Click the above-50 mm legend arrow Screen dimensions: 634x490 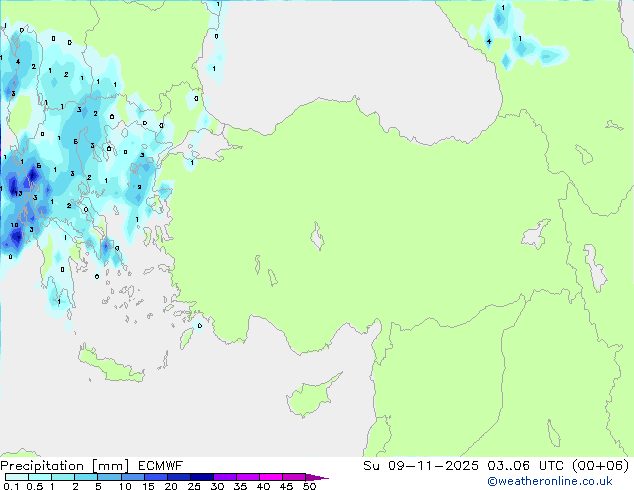click(317, 477)
